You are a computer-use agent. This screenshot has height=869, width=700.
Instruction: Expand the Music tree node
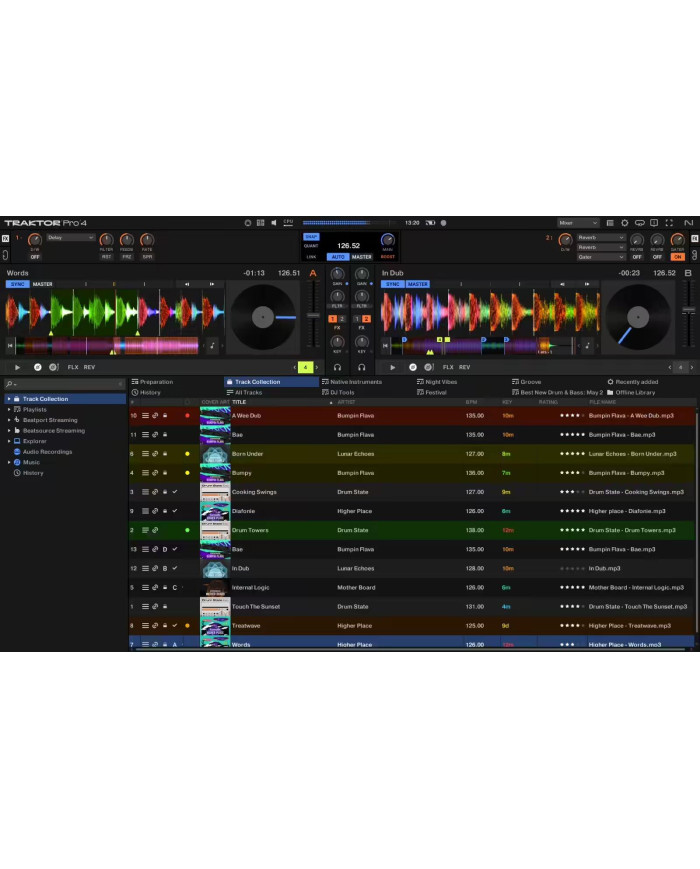(x=9, y=462)
